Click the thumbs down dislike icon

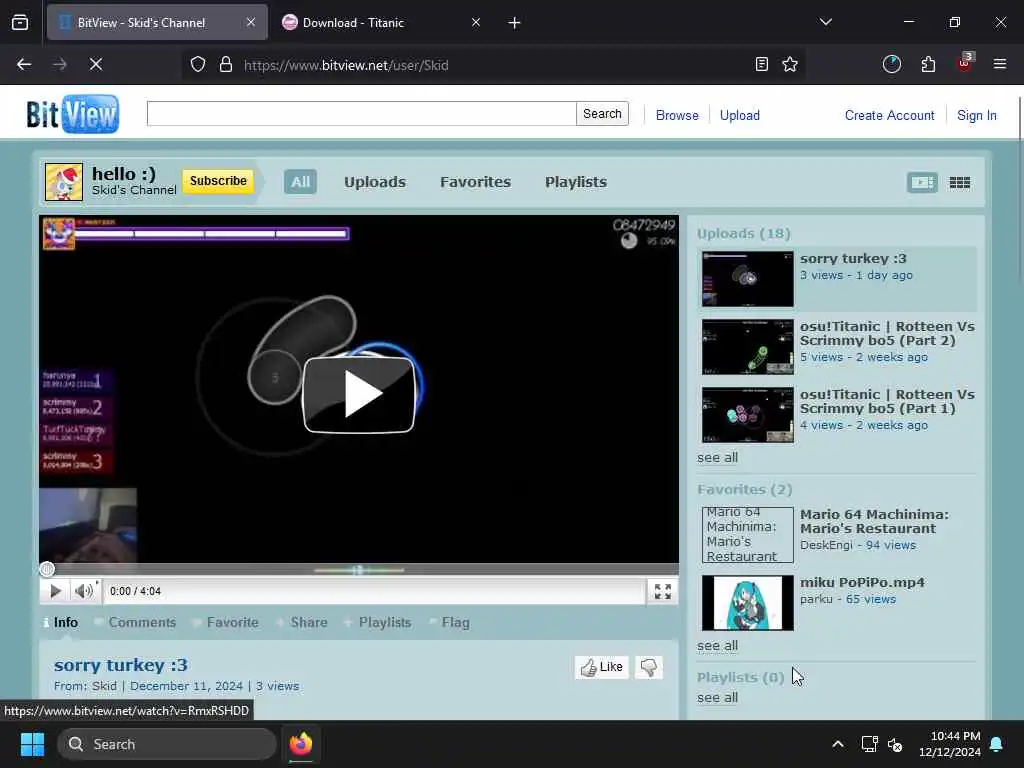[648, 667]
